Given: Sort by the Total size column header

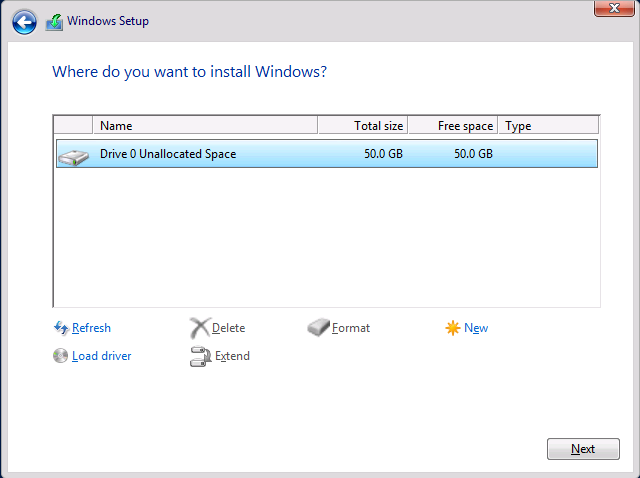Looking at the screenshot, I should (x=363, y=125).
